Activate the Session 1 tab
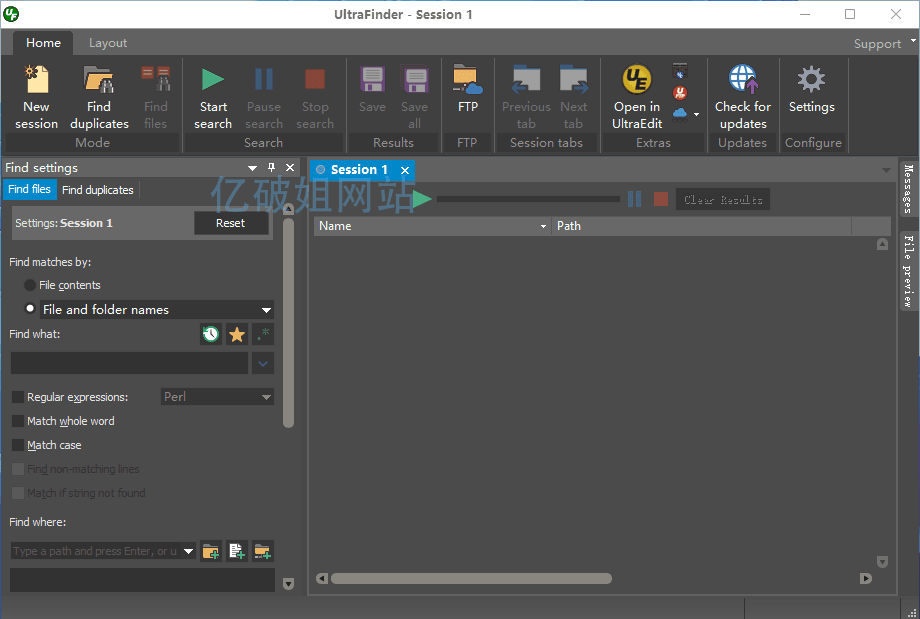 click(x=359, y=170)
